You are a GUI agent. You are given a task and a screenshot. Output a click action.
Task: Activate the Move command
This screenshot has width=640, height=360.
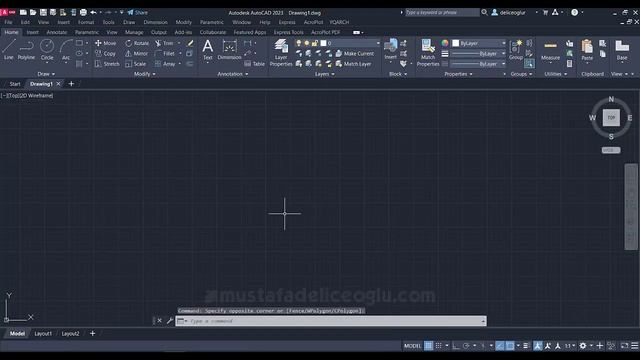point(105,43)
